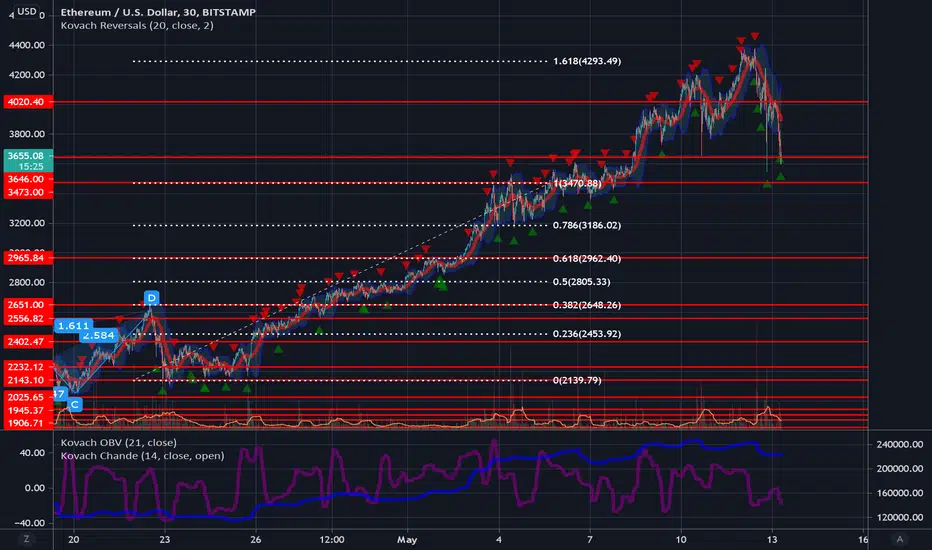The width and height of the screenshot is (932, 550).
Task: Select the Kovach OBV indicator legend
Action: [x=118, y=442]
